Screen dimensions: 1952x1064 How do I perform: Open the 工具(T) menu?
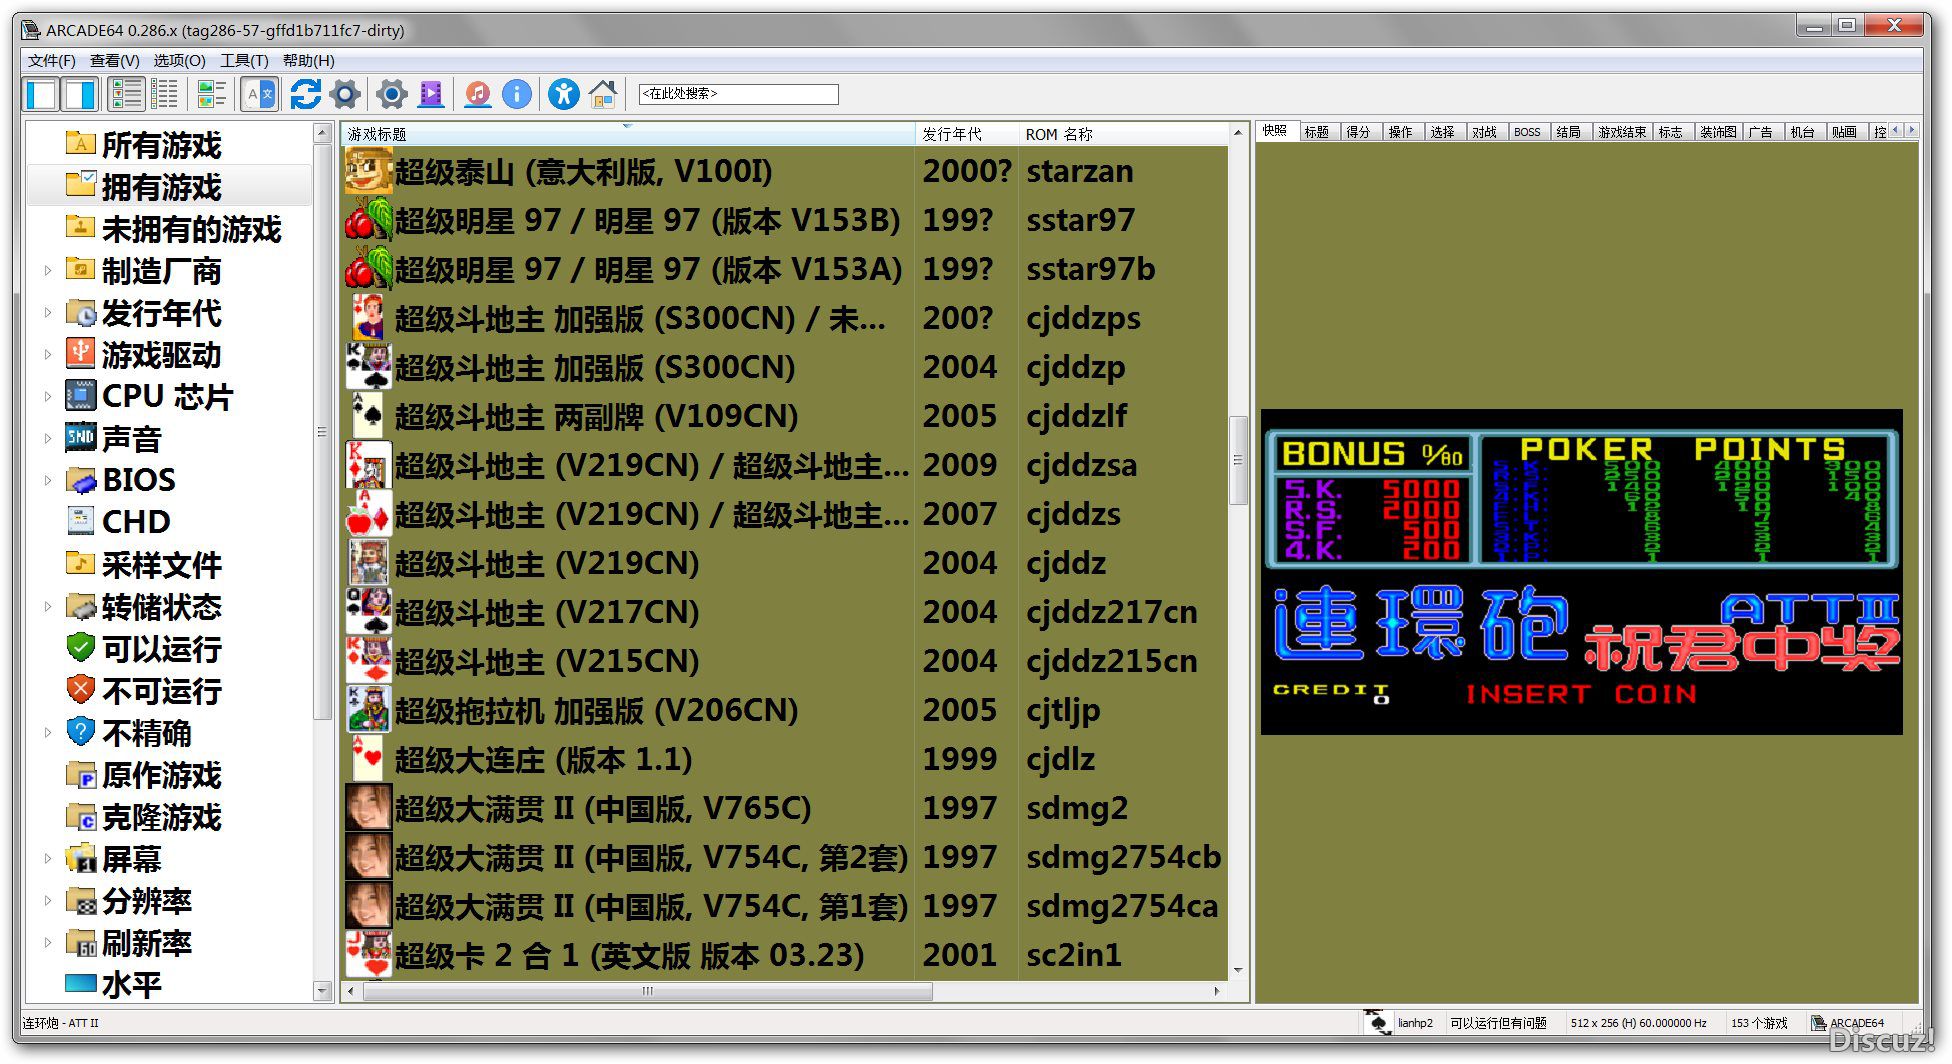(x=244, y=61)
